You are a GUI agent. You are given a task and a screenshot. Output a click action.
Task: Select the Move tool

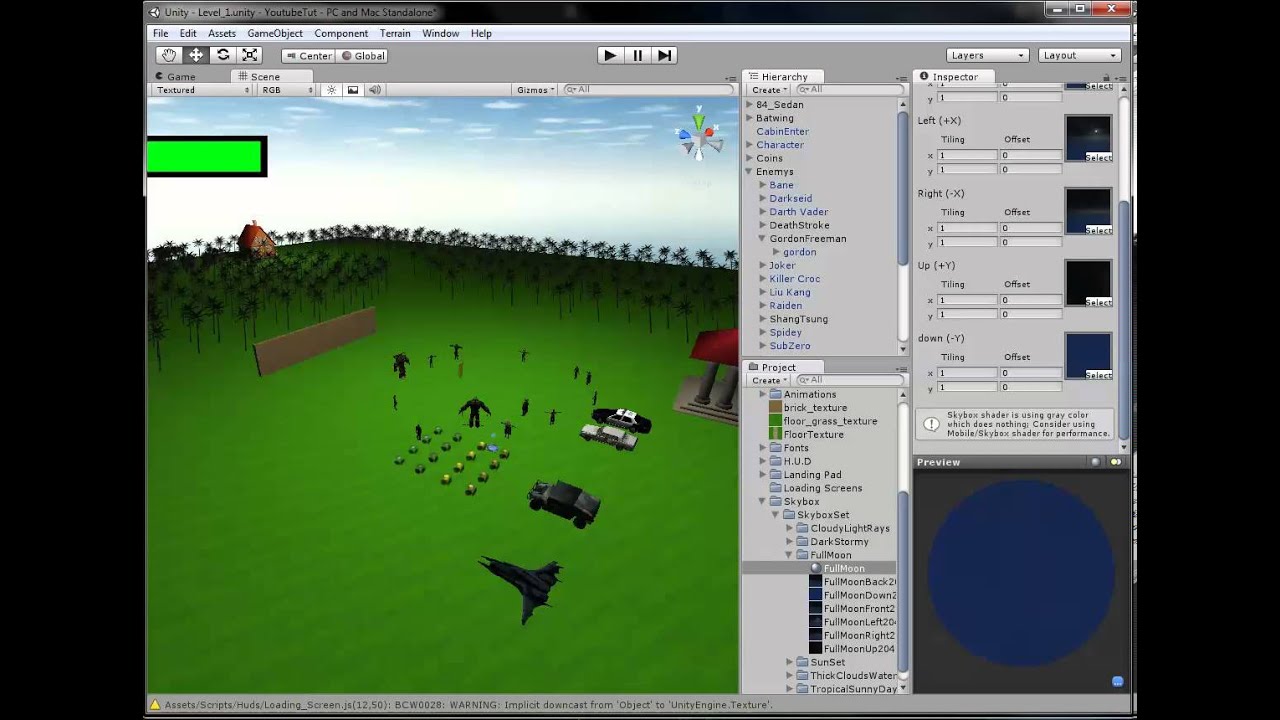tap(196, 55)
